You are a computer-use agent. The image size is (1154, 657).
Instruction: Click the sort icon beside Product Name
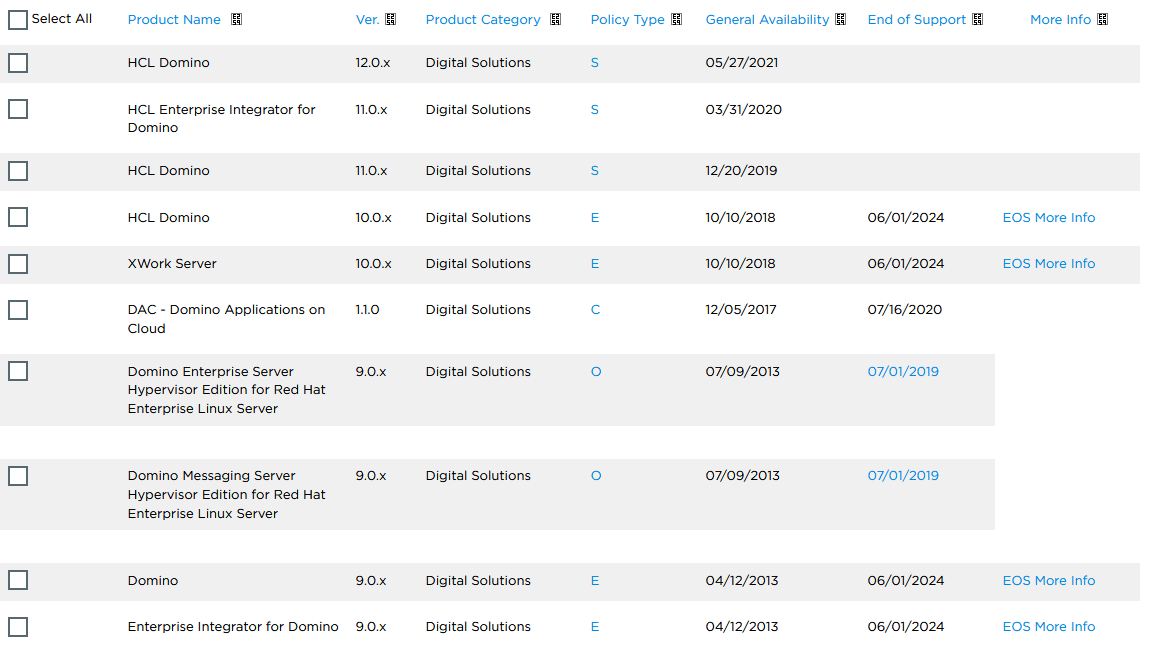[236, 20]
